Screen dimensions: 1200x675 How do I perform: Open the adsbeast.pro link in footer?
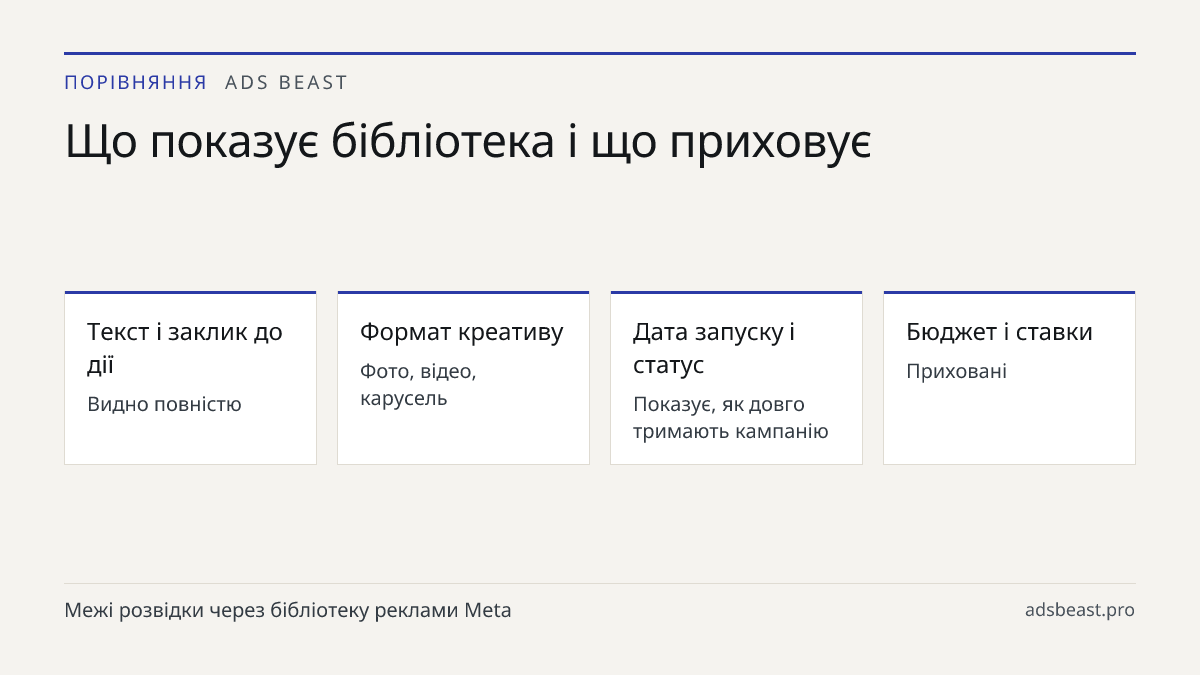[x=1080, y=610]
